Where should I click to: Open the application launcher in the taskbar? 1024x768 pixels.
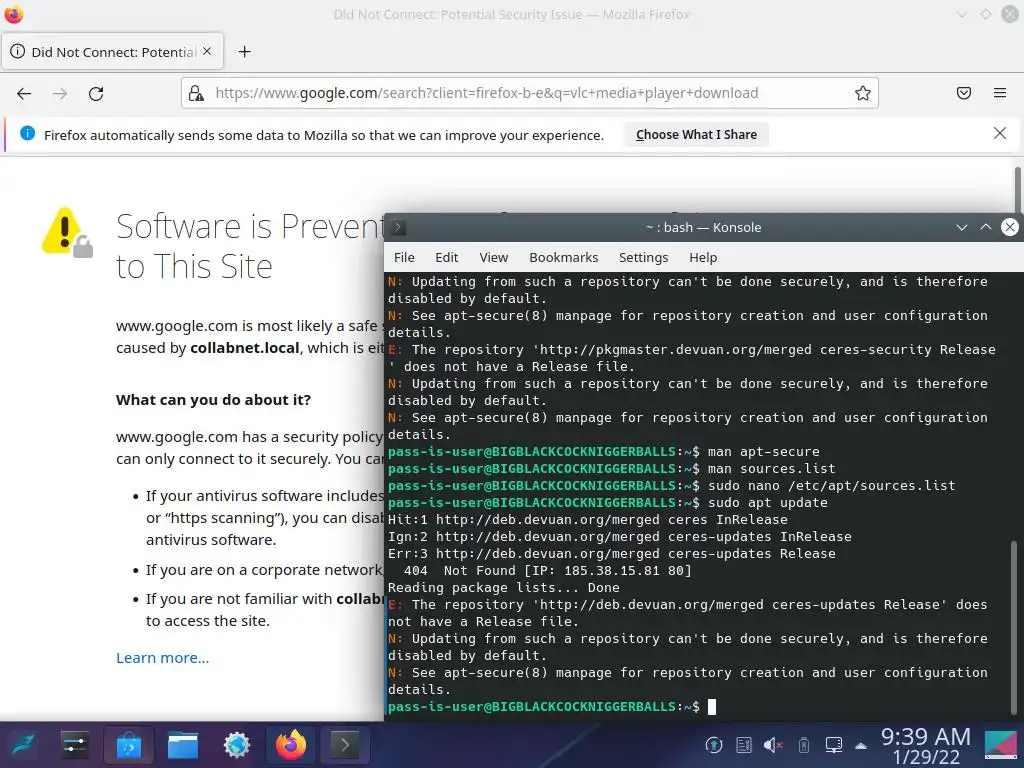tap(22, 745)
